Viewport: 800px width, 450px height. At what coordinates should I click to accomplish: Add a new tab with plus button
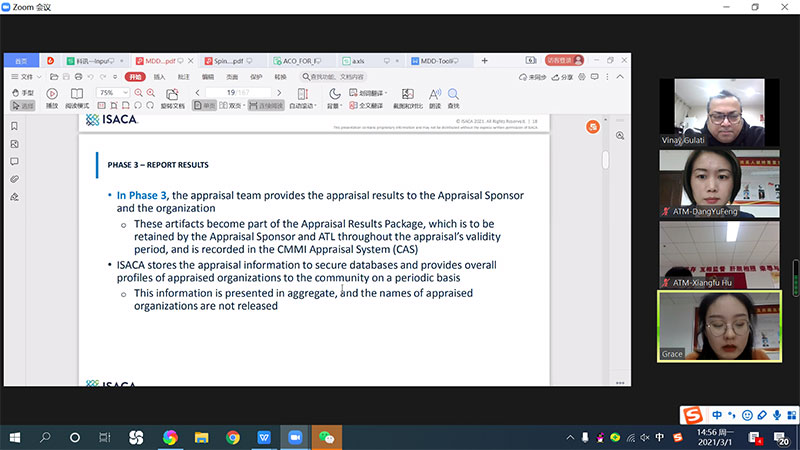tap(485, 61)
